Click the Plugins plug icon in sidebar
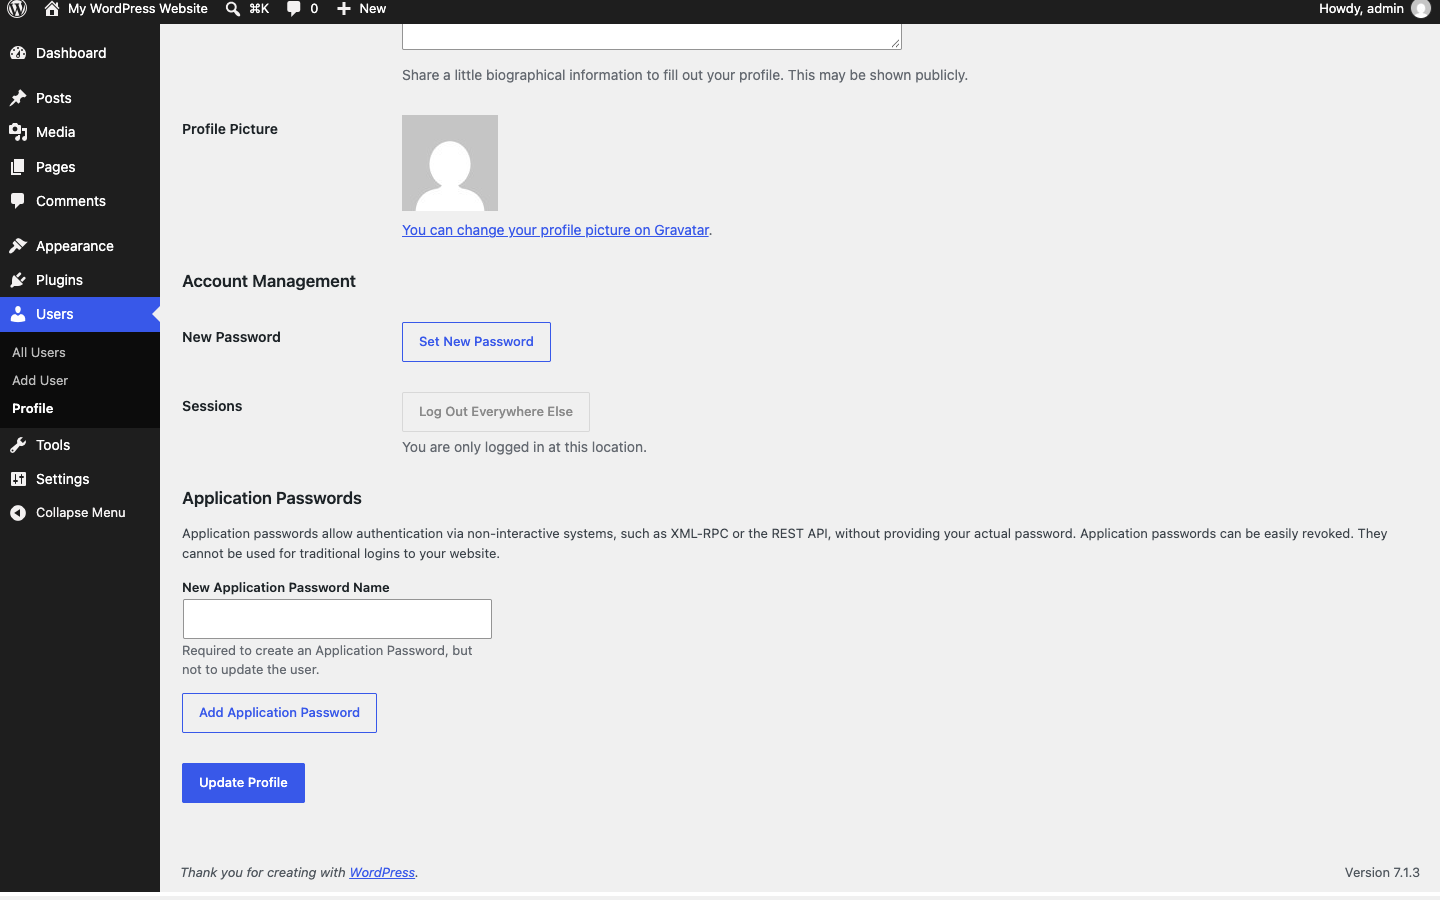Viewport: 1440px width, 900px height. tap(18, 280)
